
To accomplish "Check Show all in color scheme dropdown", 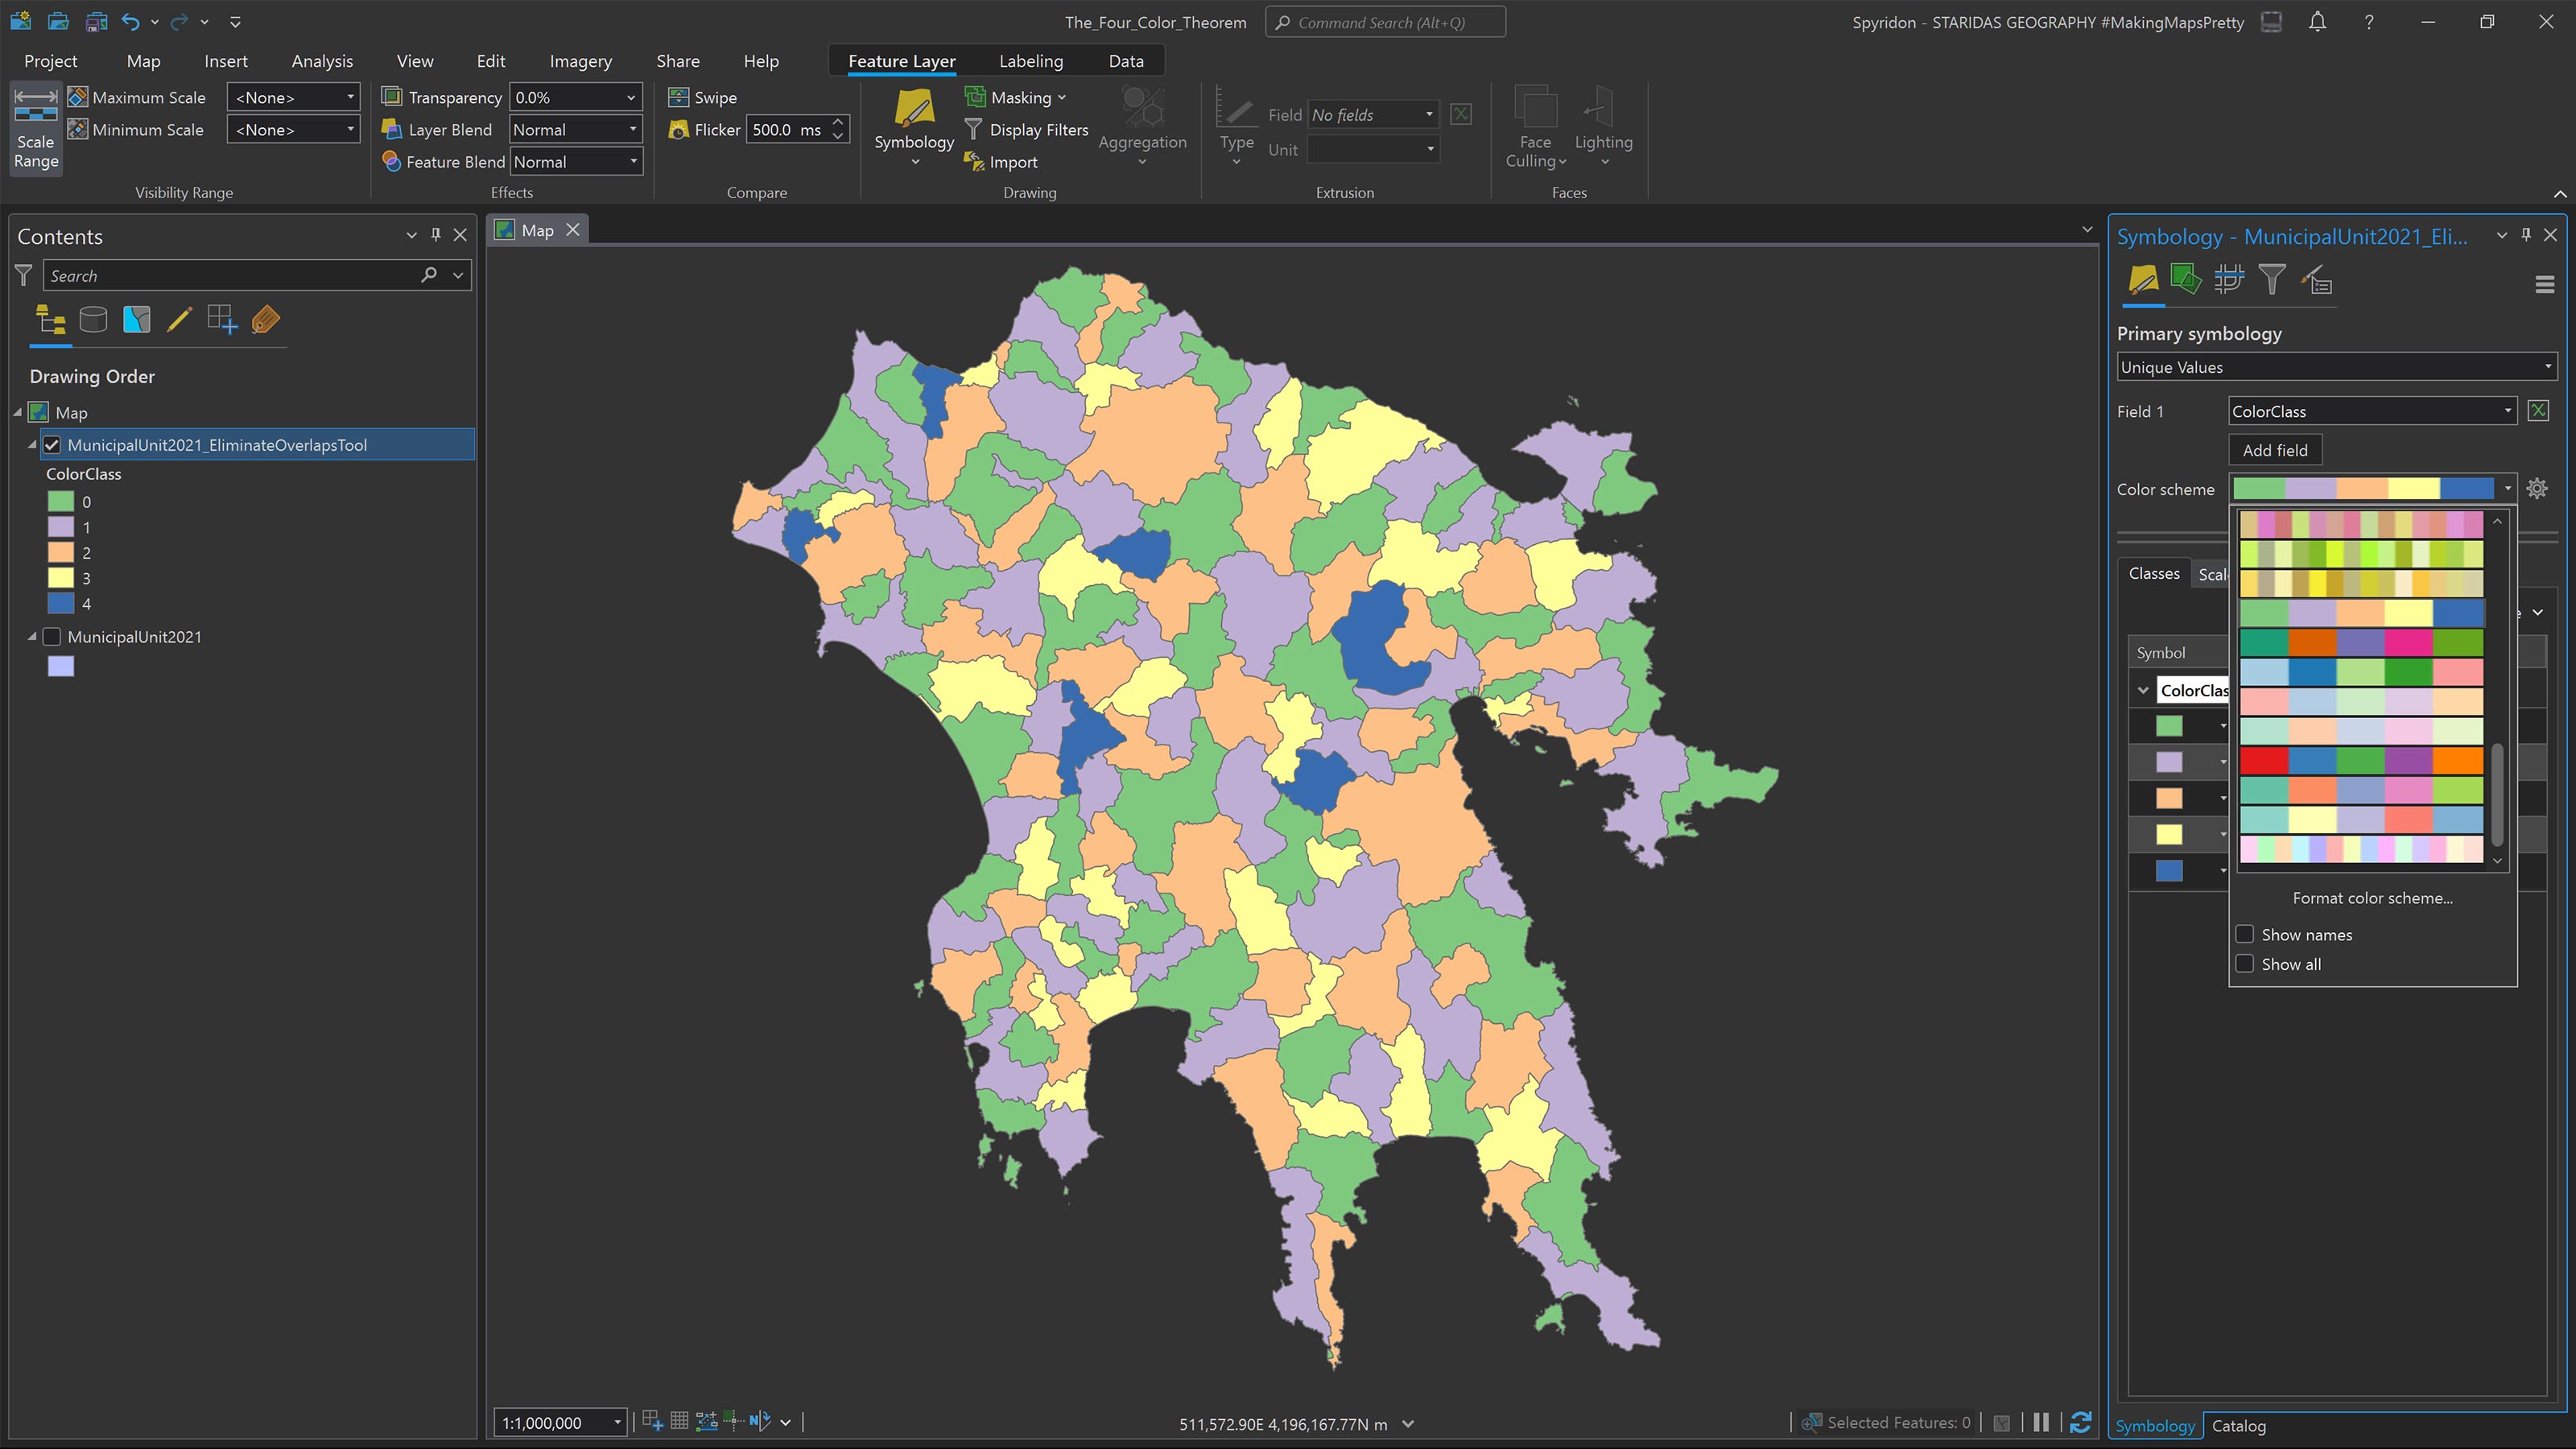I will (2245, 963).
